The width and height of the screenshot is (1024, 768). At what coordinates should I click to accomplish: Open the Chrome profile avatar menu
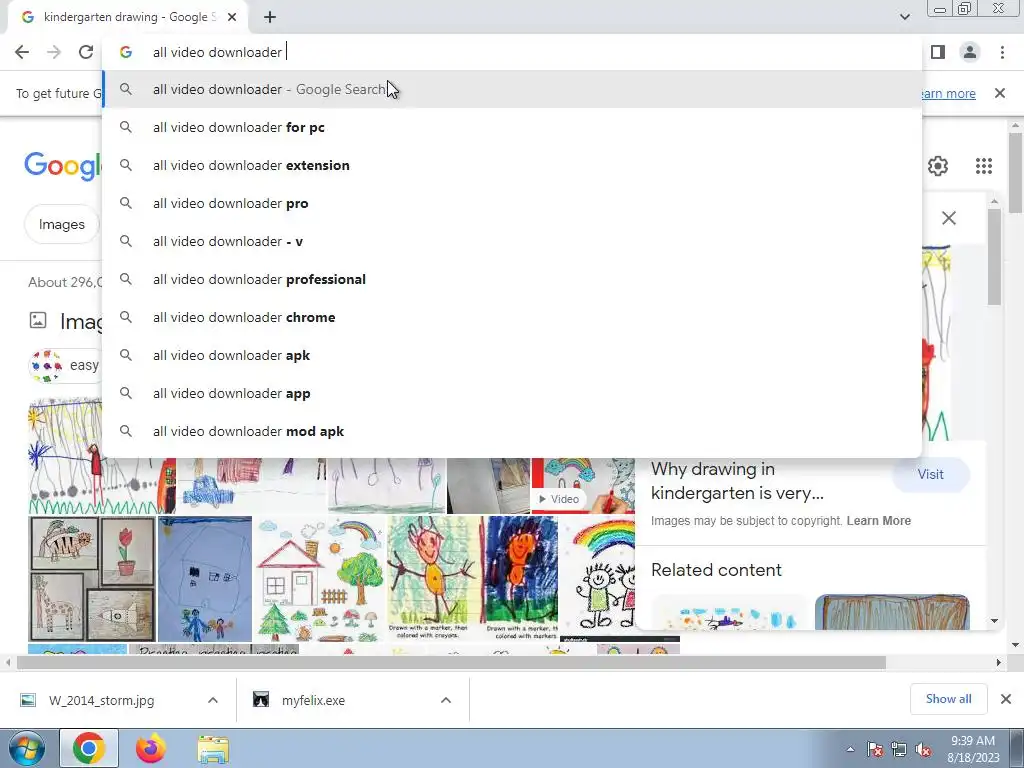[970, 52]
